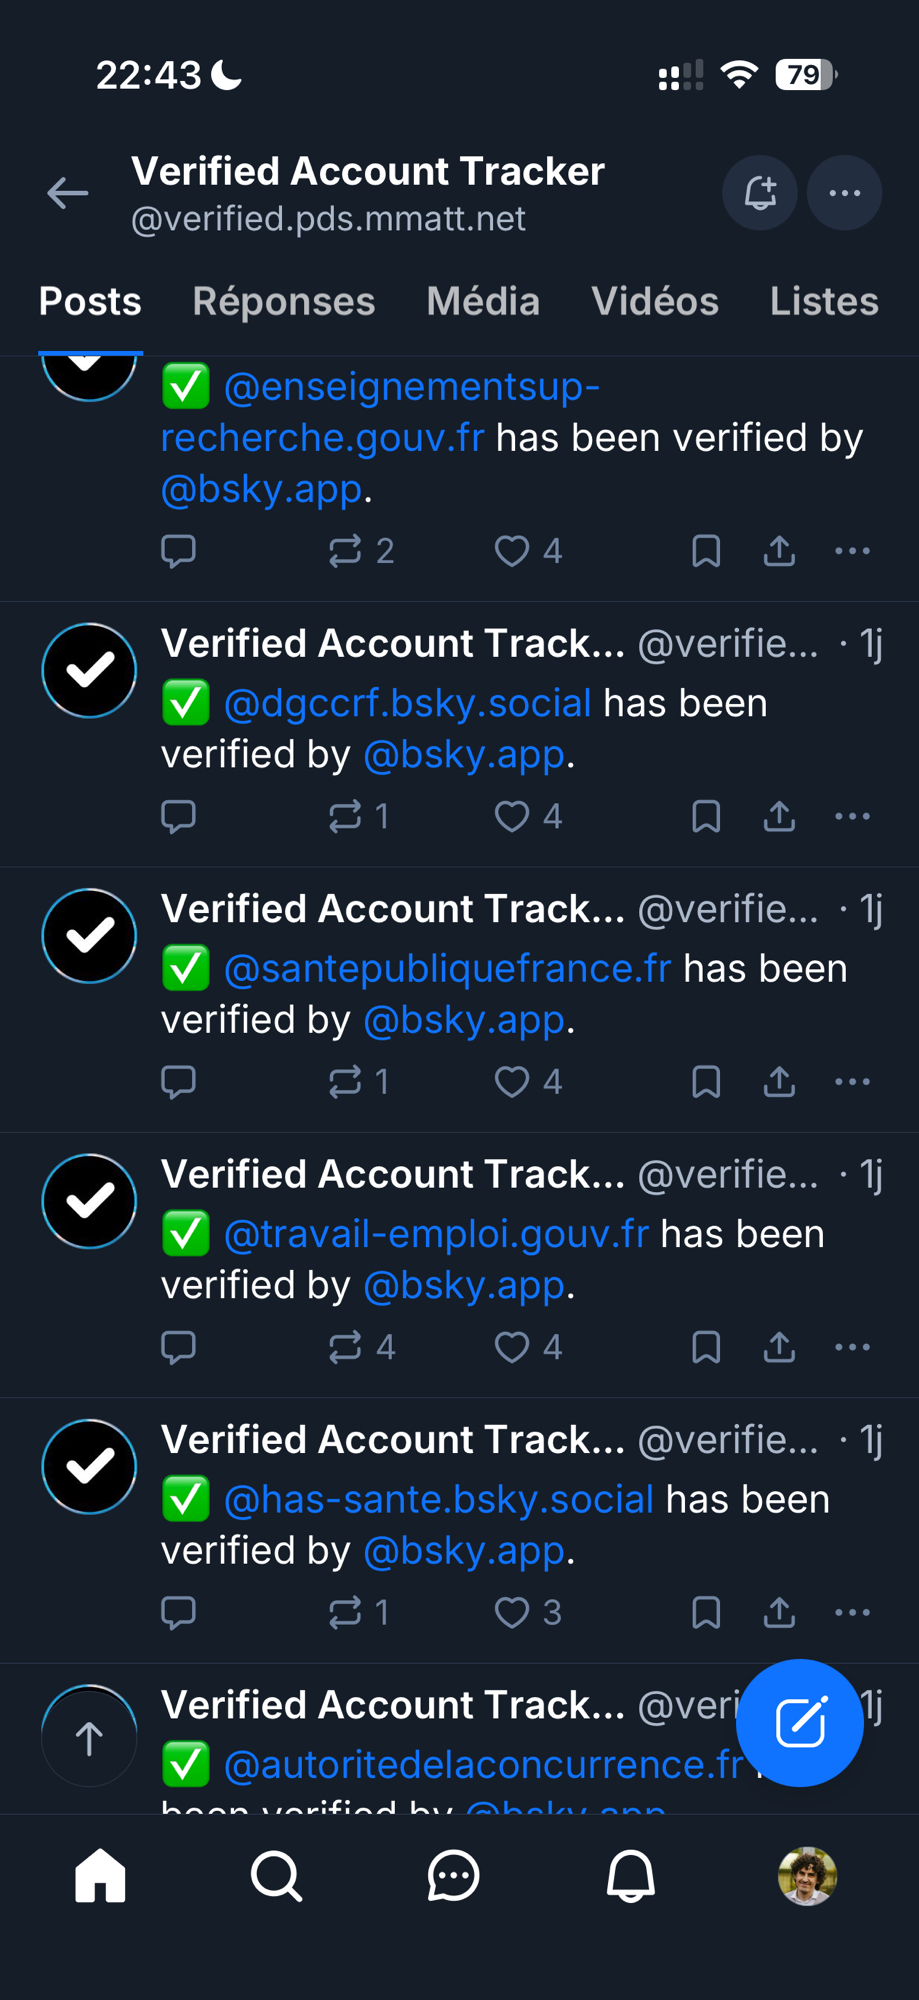919x2000 pixels.
Task: Open the @santepubliquefrance.fr mention link
Action: [x=447, y=969]
